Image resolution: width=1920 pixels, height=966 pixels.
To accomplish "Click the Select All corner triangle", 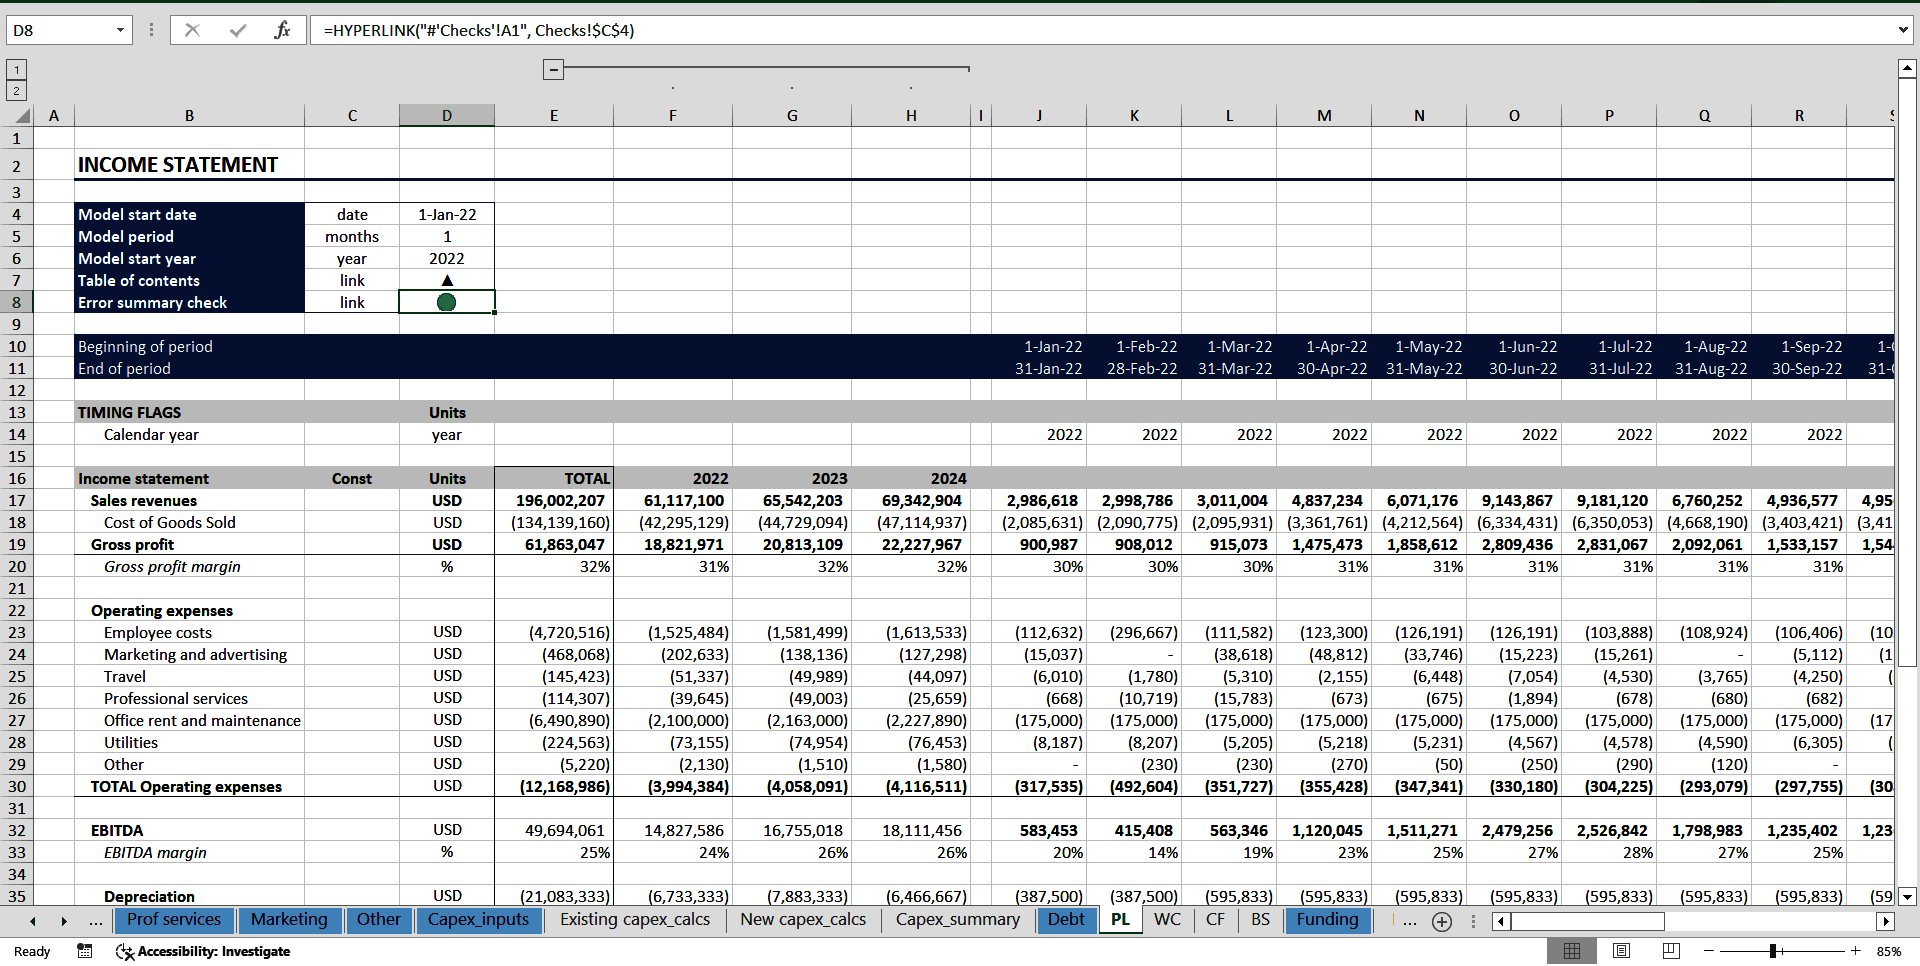I will (20, 116).
